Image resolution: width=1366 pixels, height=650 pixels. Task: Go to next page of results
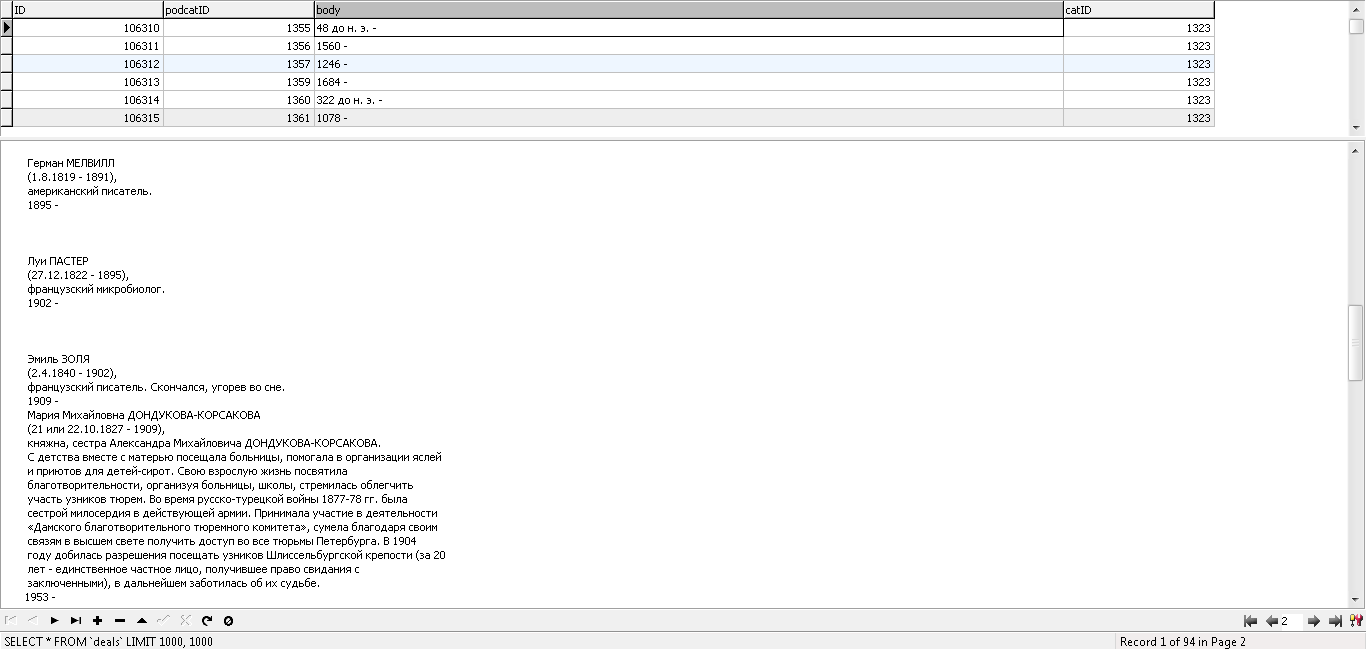click(x=1314, y=621)
